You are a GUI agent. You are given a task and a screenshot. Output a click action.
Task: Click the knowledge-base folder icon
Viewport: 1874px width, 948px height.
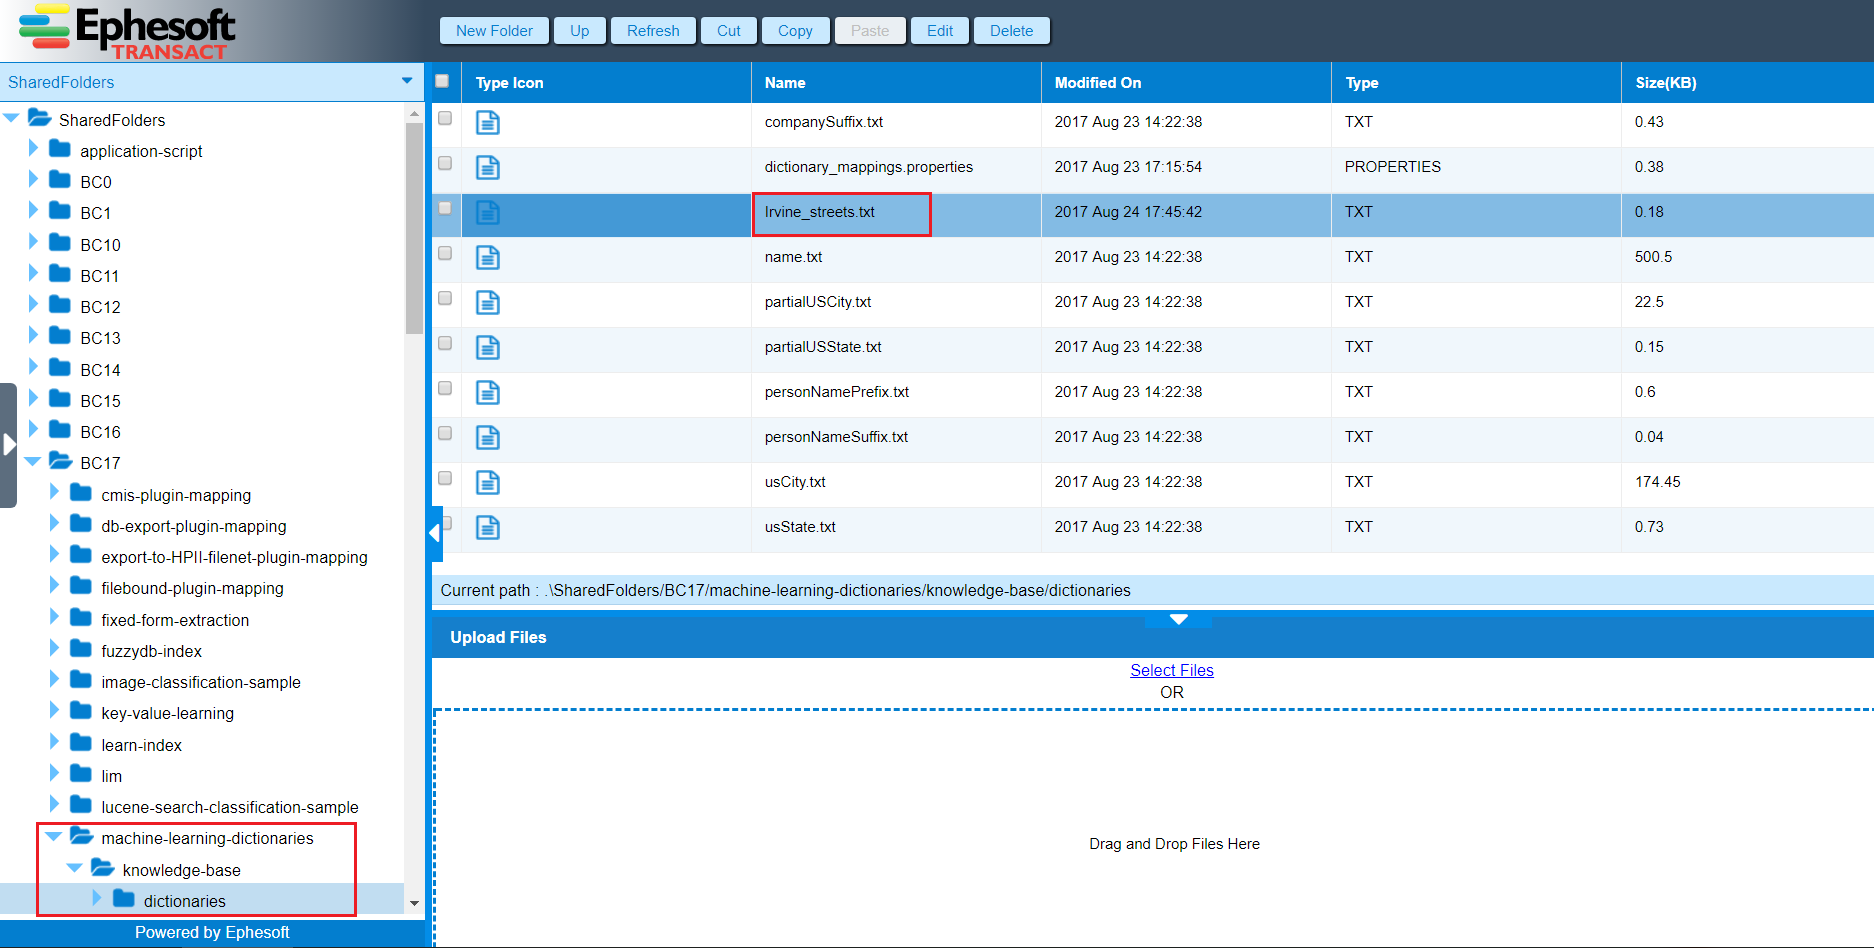click(103, 868)
